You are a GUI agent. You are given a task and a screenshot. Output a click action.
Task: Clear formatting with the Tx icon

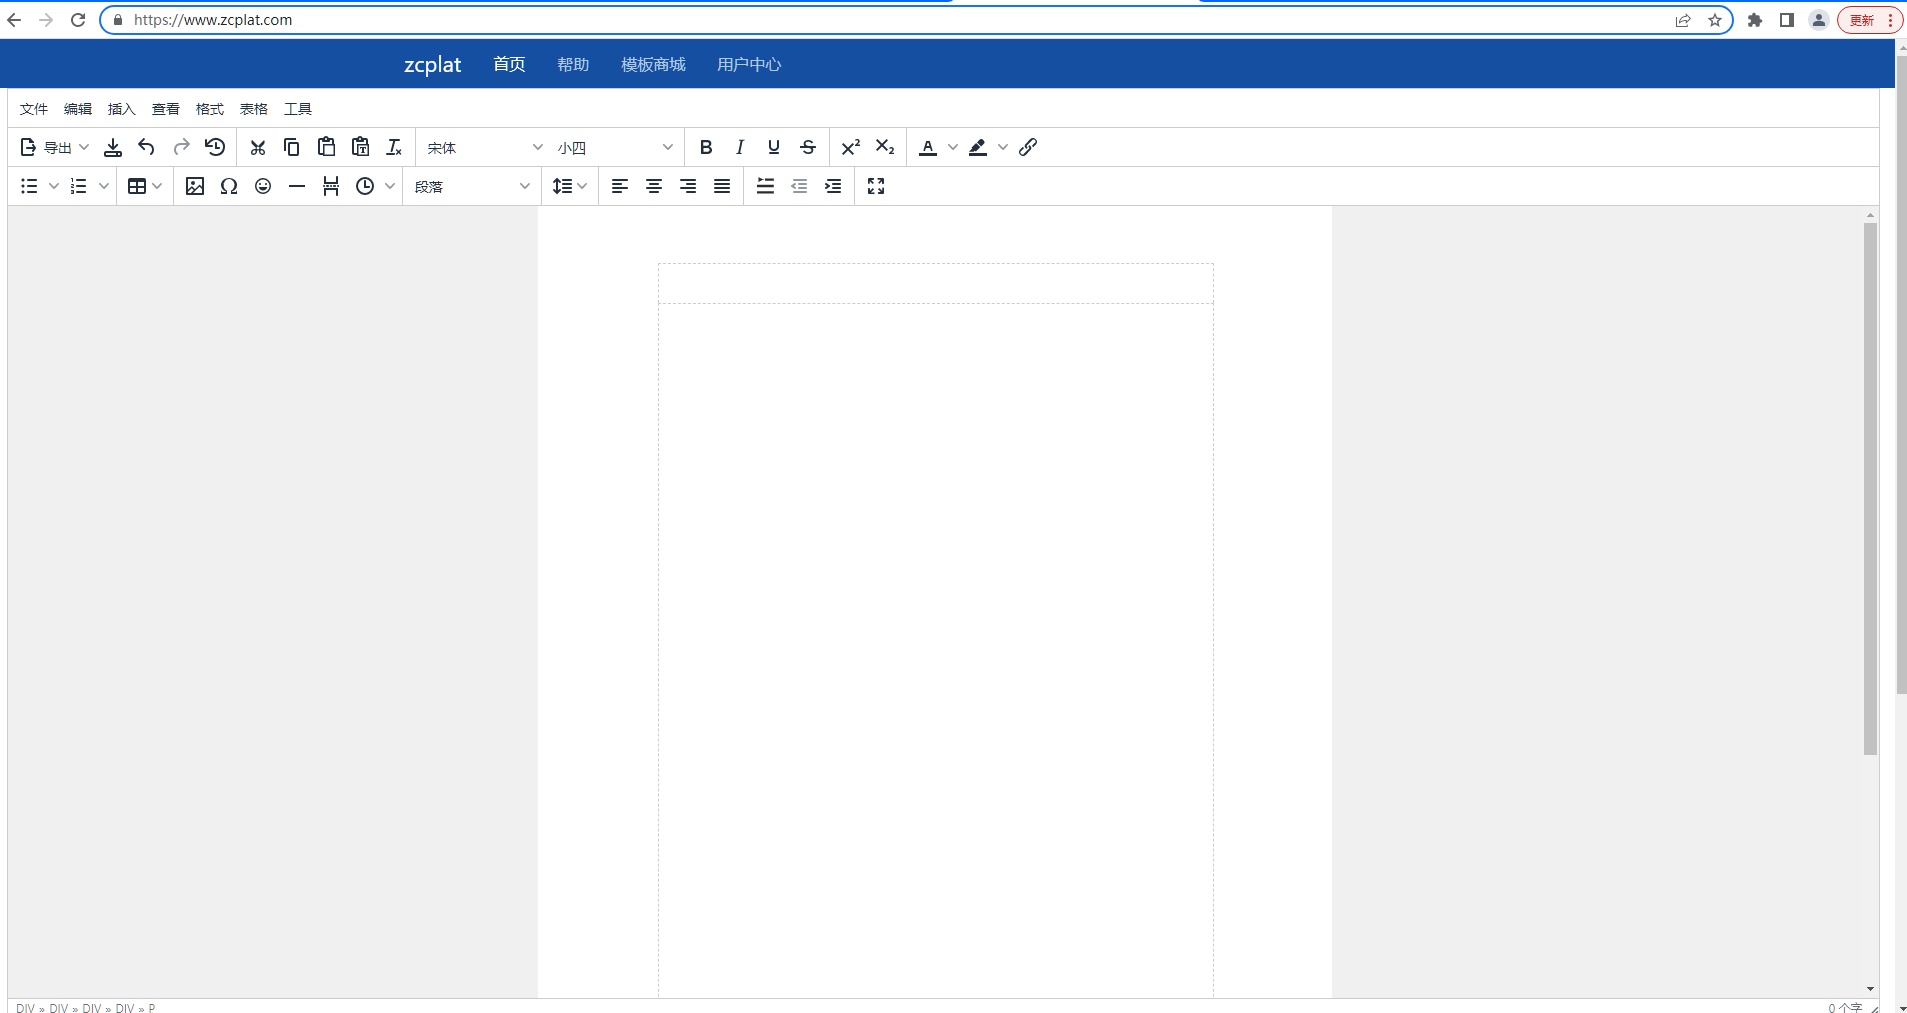pos(394,147)
